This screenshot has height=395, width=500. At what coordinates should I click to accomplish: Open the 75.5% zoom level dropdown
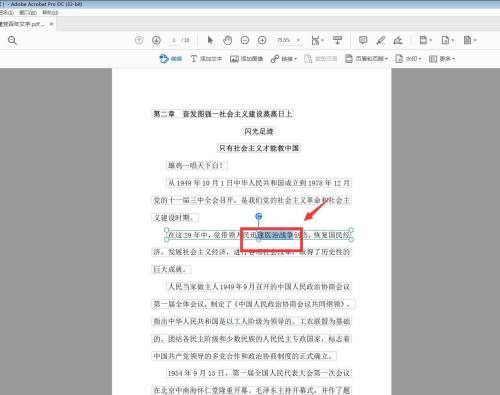click(x=289, y=40)
